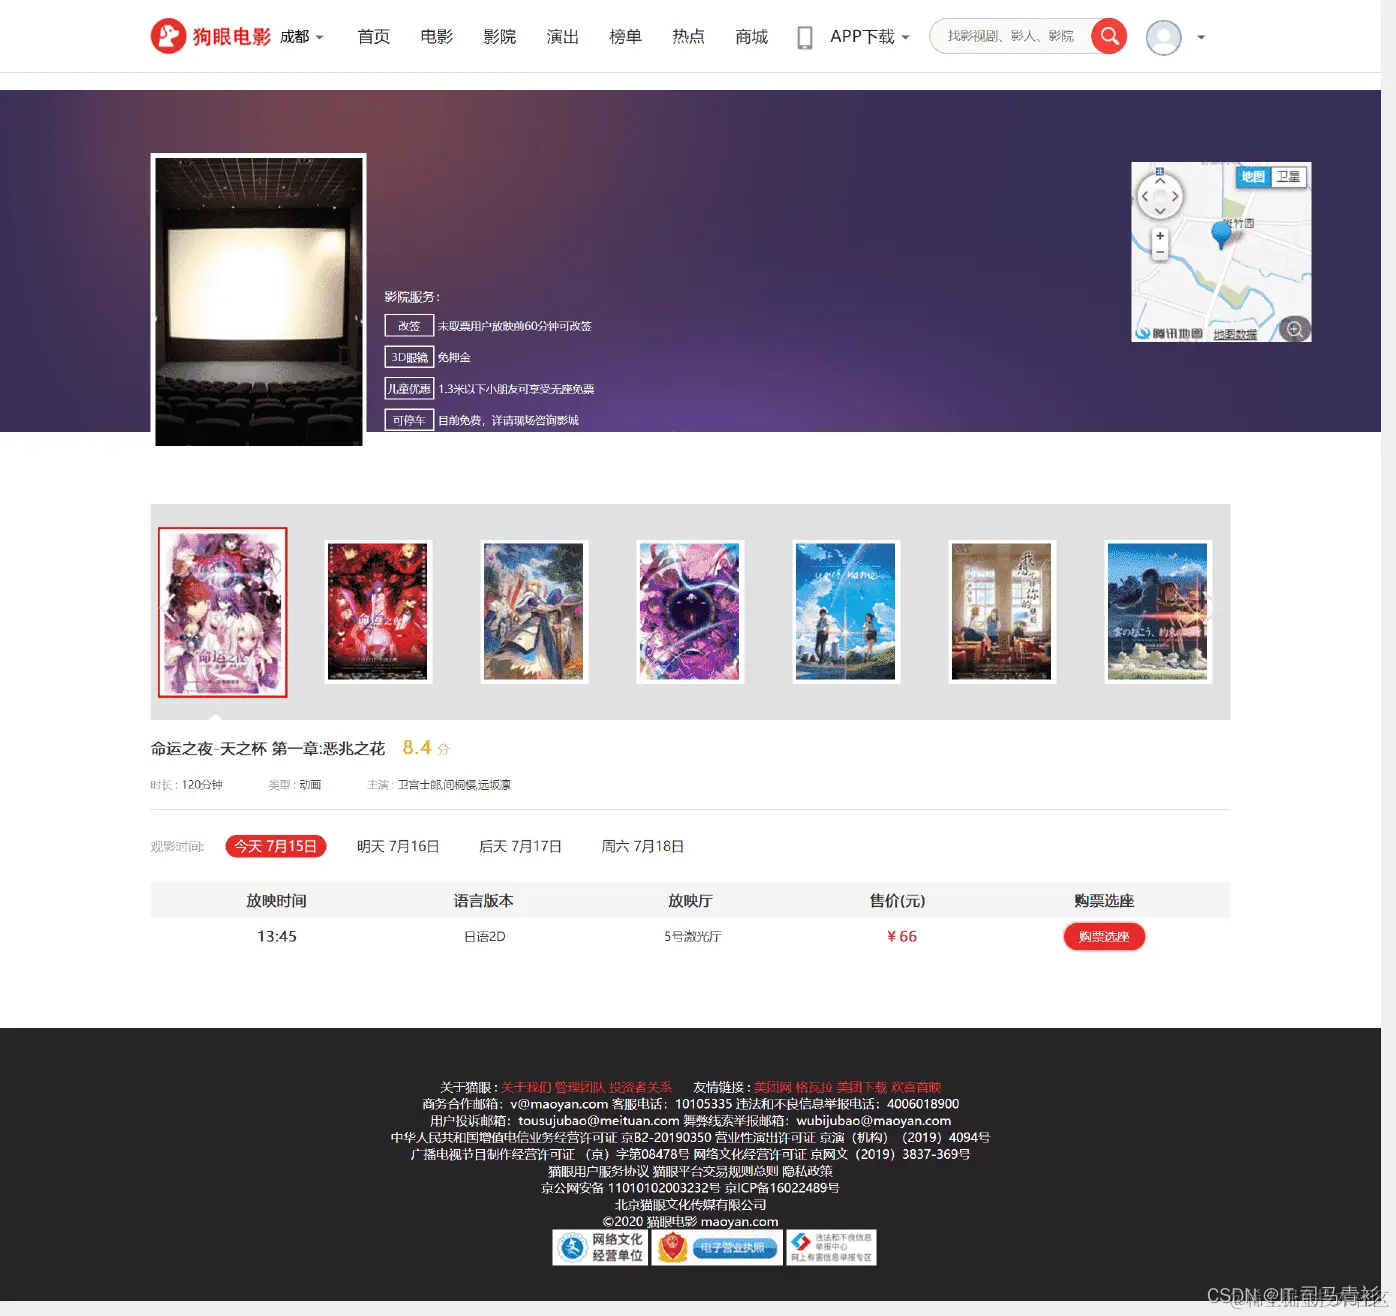Open the 格瓦拉 friendly link
The height and width of the screenshot is (1316, 1396).
(814, 1087)
